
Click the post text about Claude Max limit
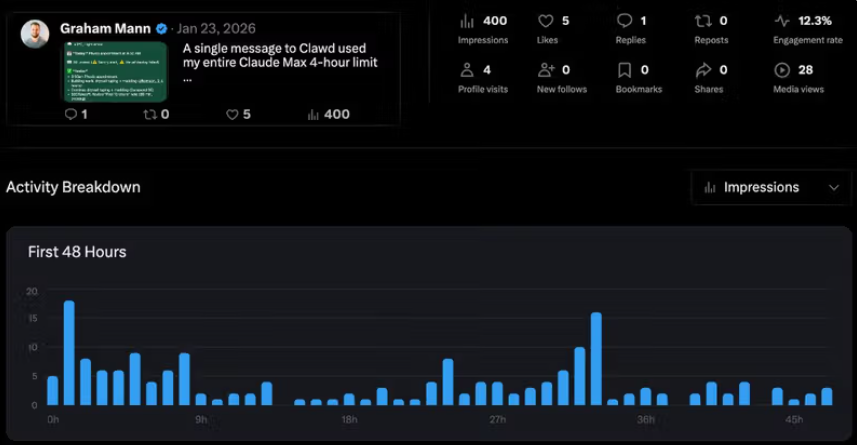tap(280, 62)
